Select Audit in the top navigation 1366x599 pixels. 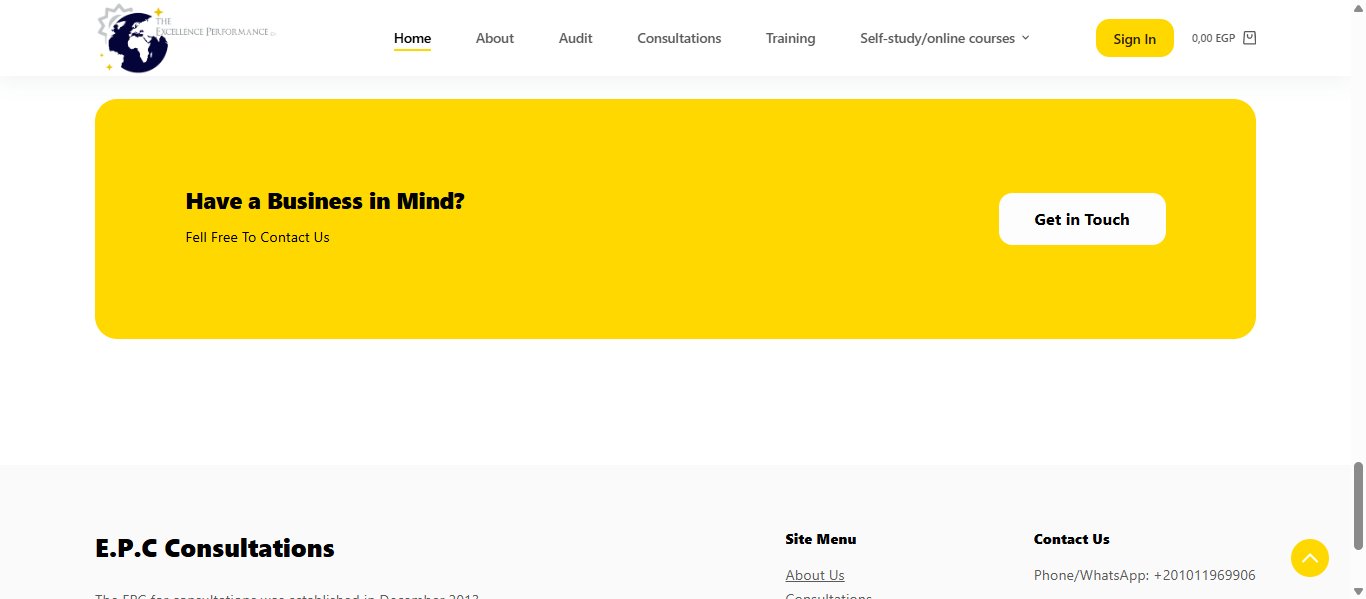[575, 38]
